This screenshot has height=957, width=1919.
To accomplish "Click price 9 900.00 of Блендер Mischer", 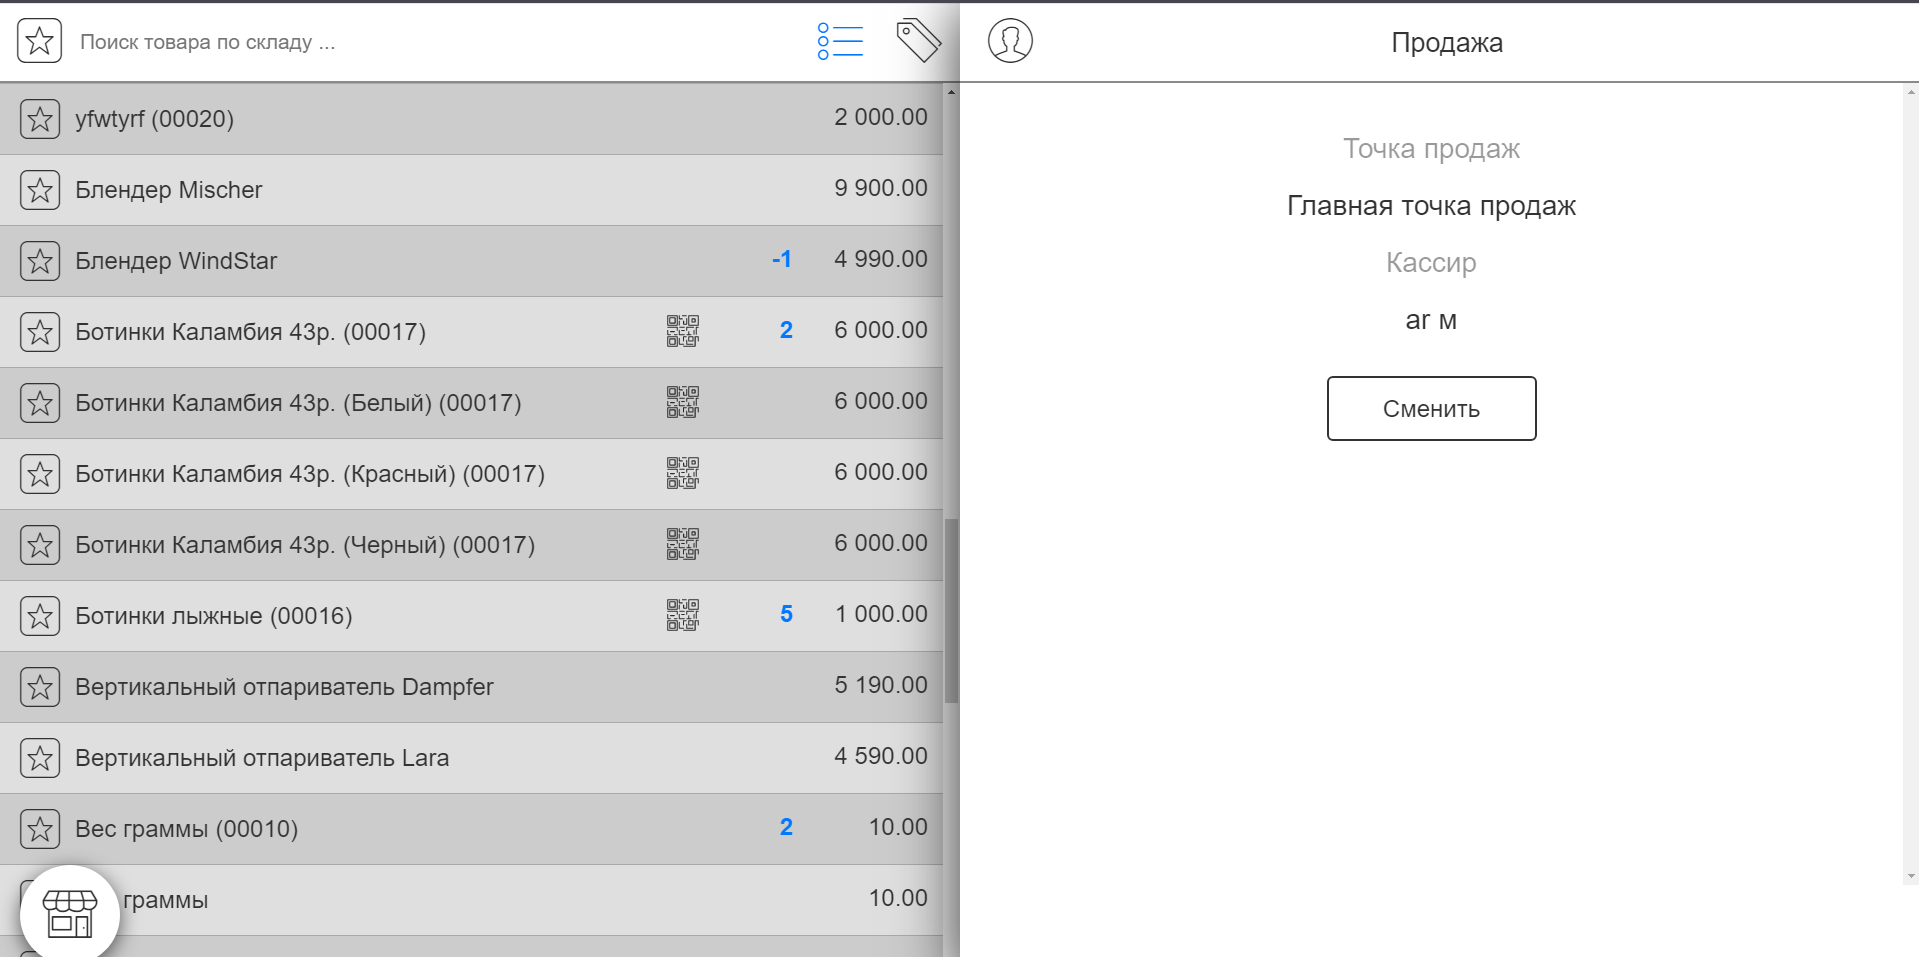I will 881,188.
